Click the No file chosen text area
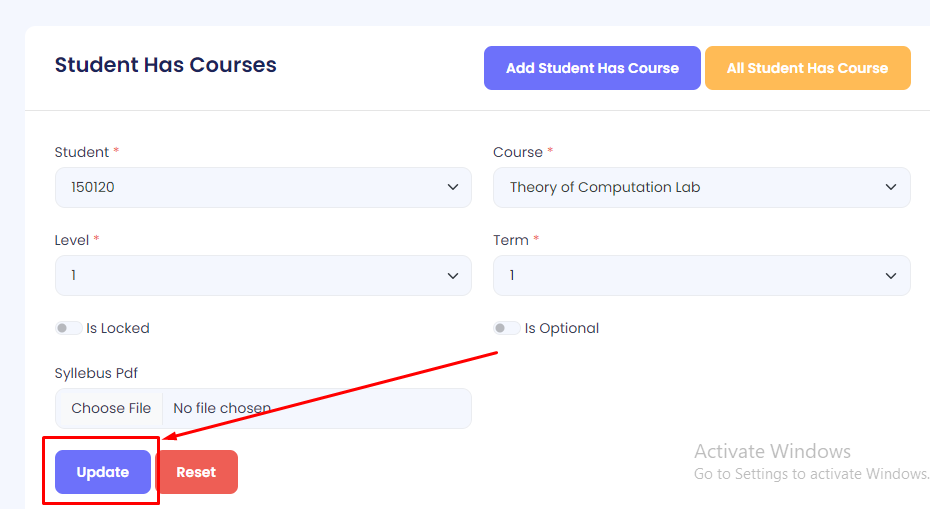This screenshot has width=930, height=509. point(222,408)
